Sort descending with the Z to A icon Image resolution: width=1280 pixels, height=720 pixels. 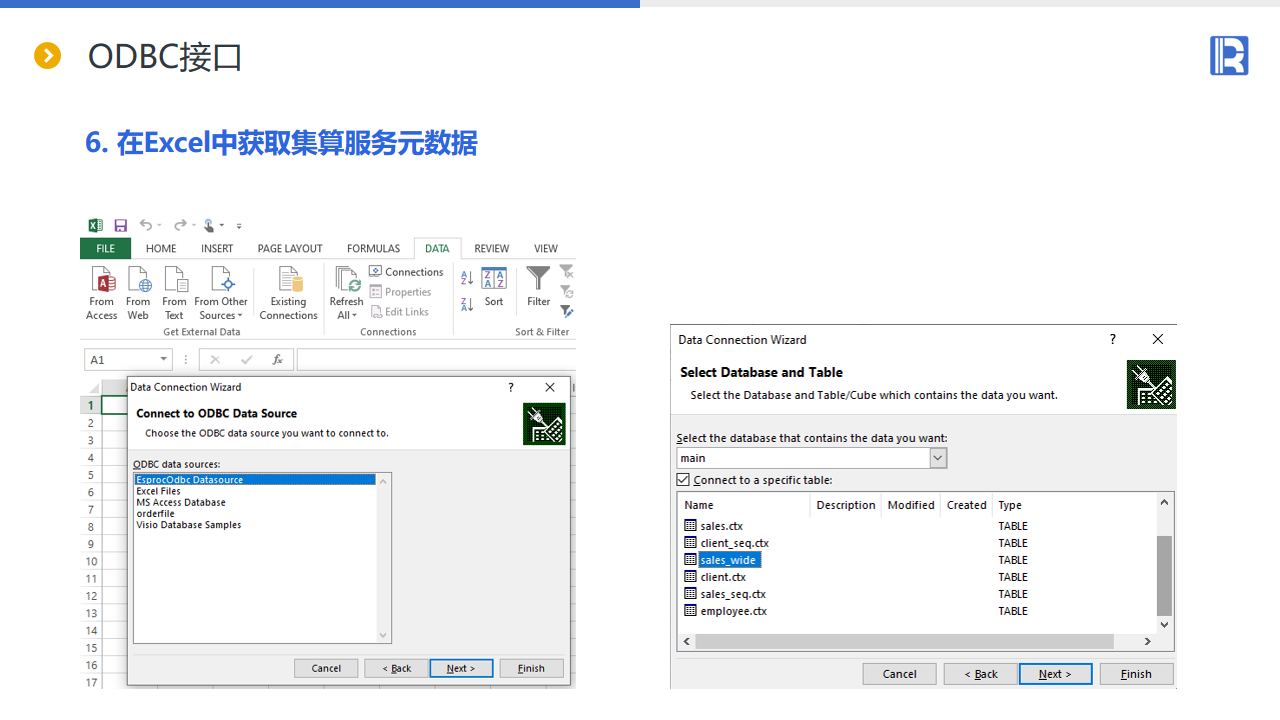(467, 304)
